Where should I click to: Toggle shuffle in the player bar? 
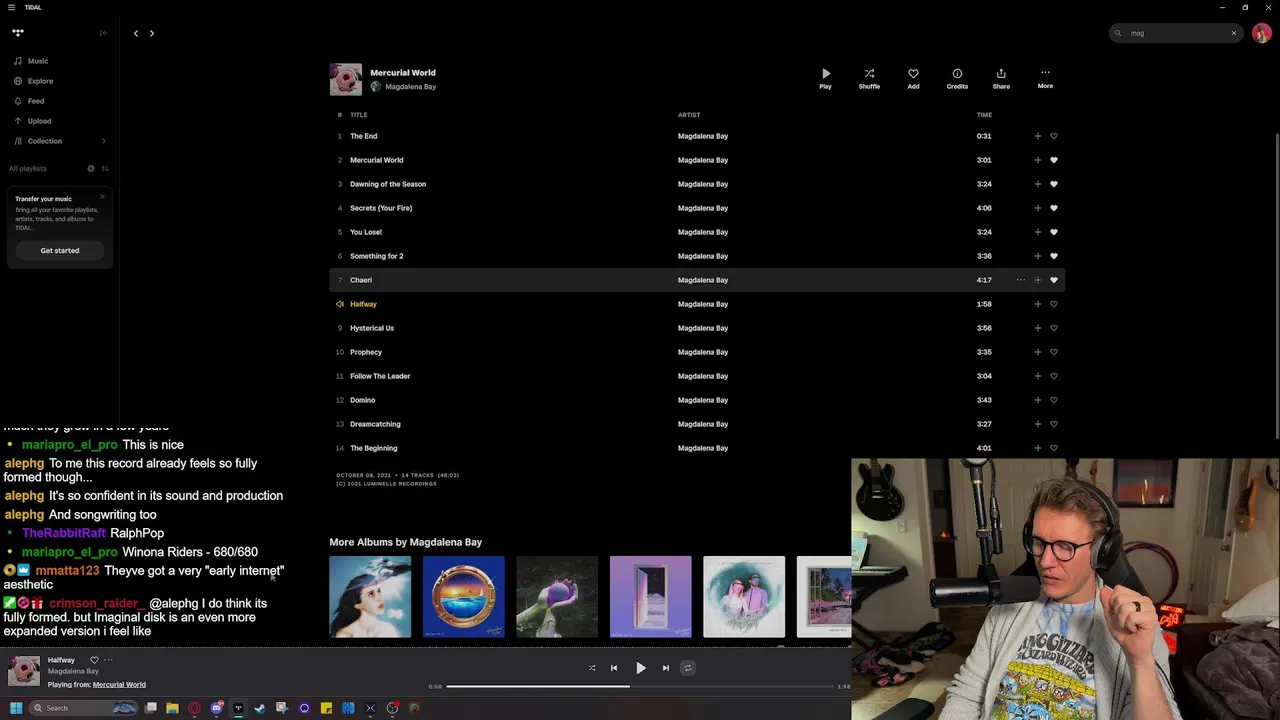tap(592, 668)
